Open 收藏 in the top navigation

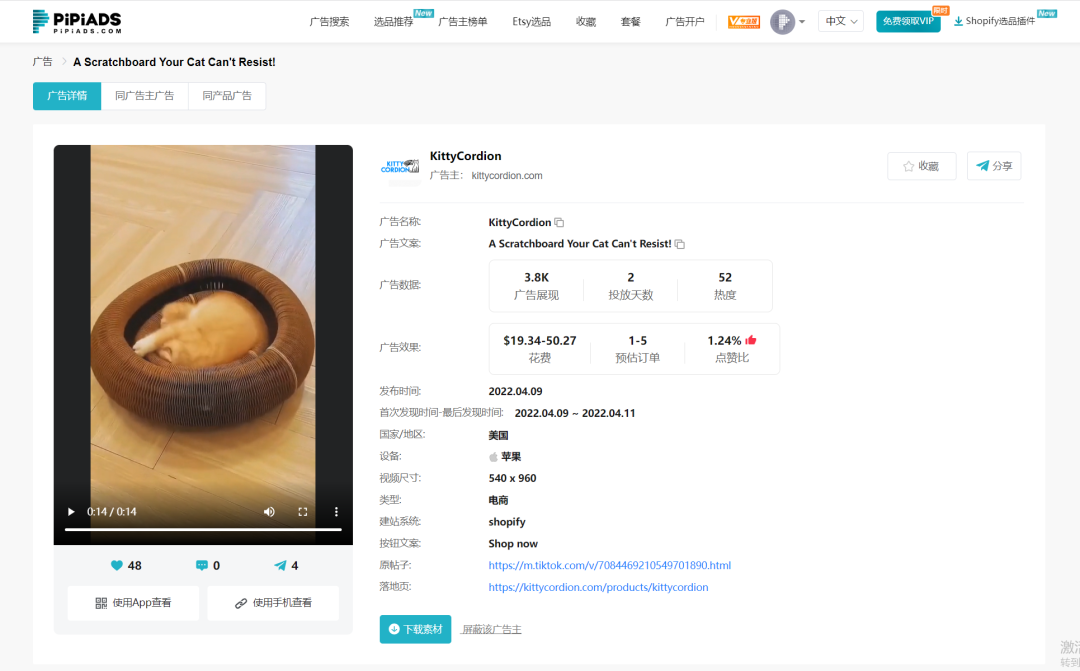coord(585,21)
